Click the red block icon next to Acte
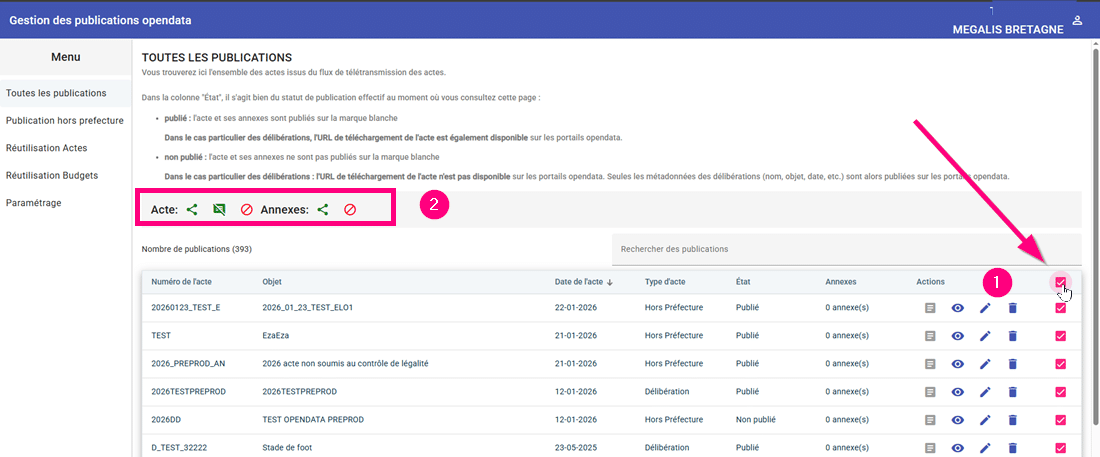The height and width of the screenshot is (457, 1100). pos(246,210)
